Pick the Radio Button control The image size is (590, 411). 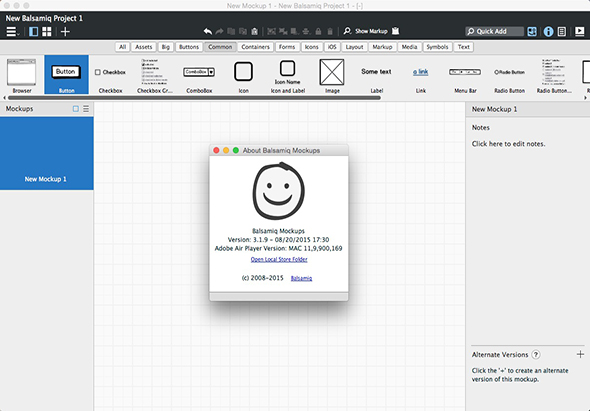[509, 75]
